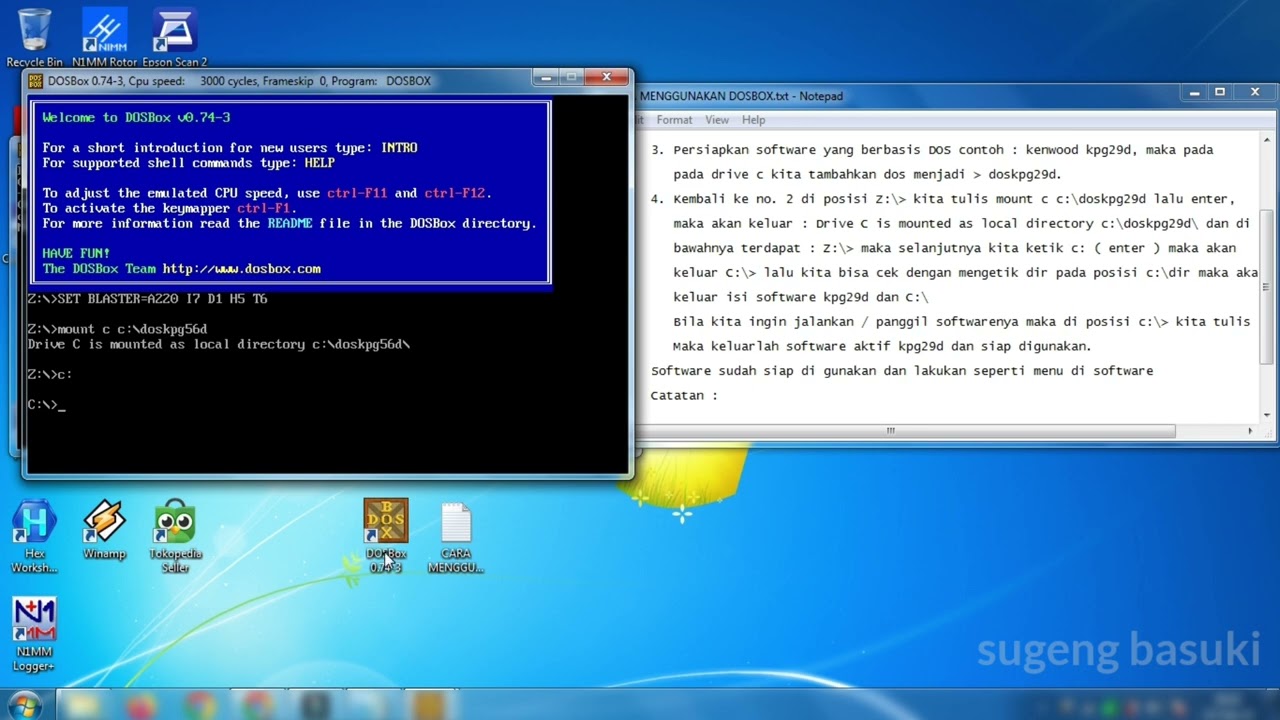Click Notepad line starting 'pada drive c kita tambahkan'
Viewport: 1280px width, 720px height.
click(x=867, y=174)
